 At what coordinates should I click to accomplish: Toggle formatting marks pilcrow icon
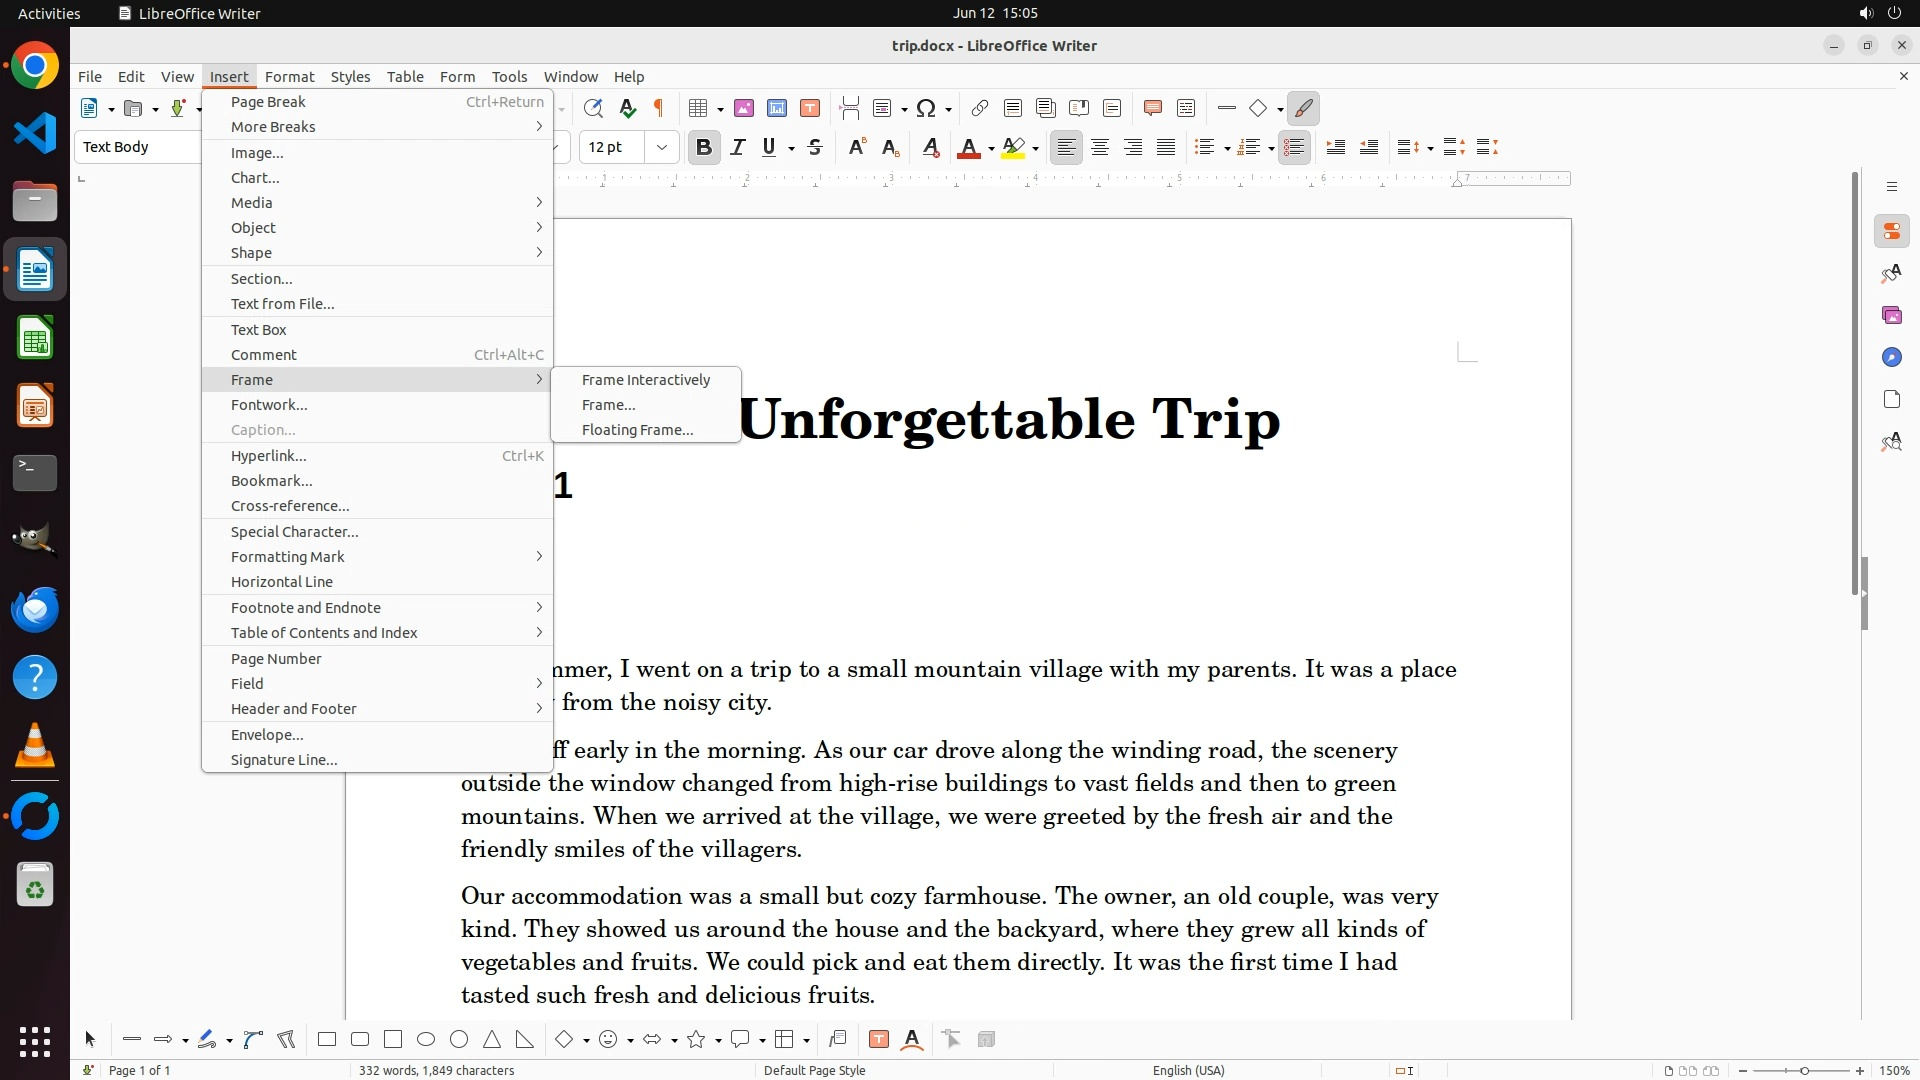(x=659, y=108)
